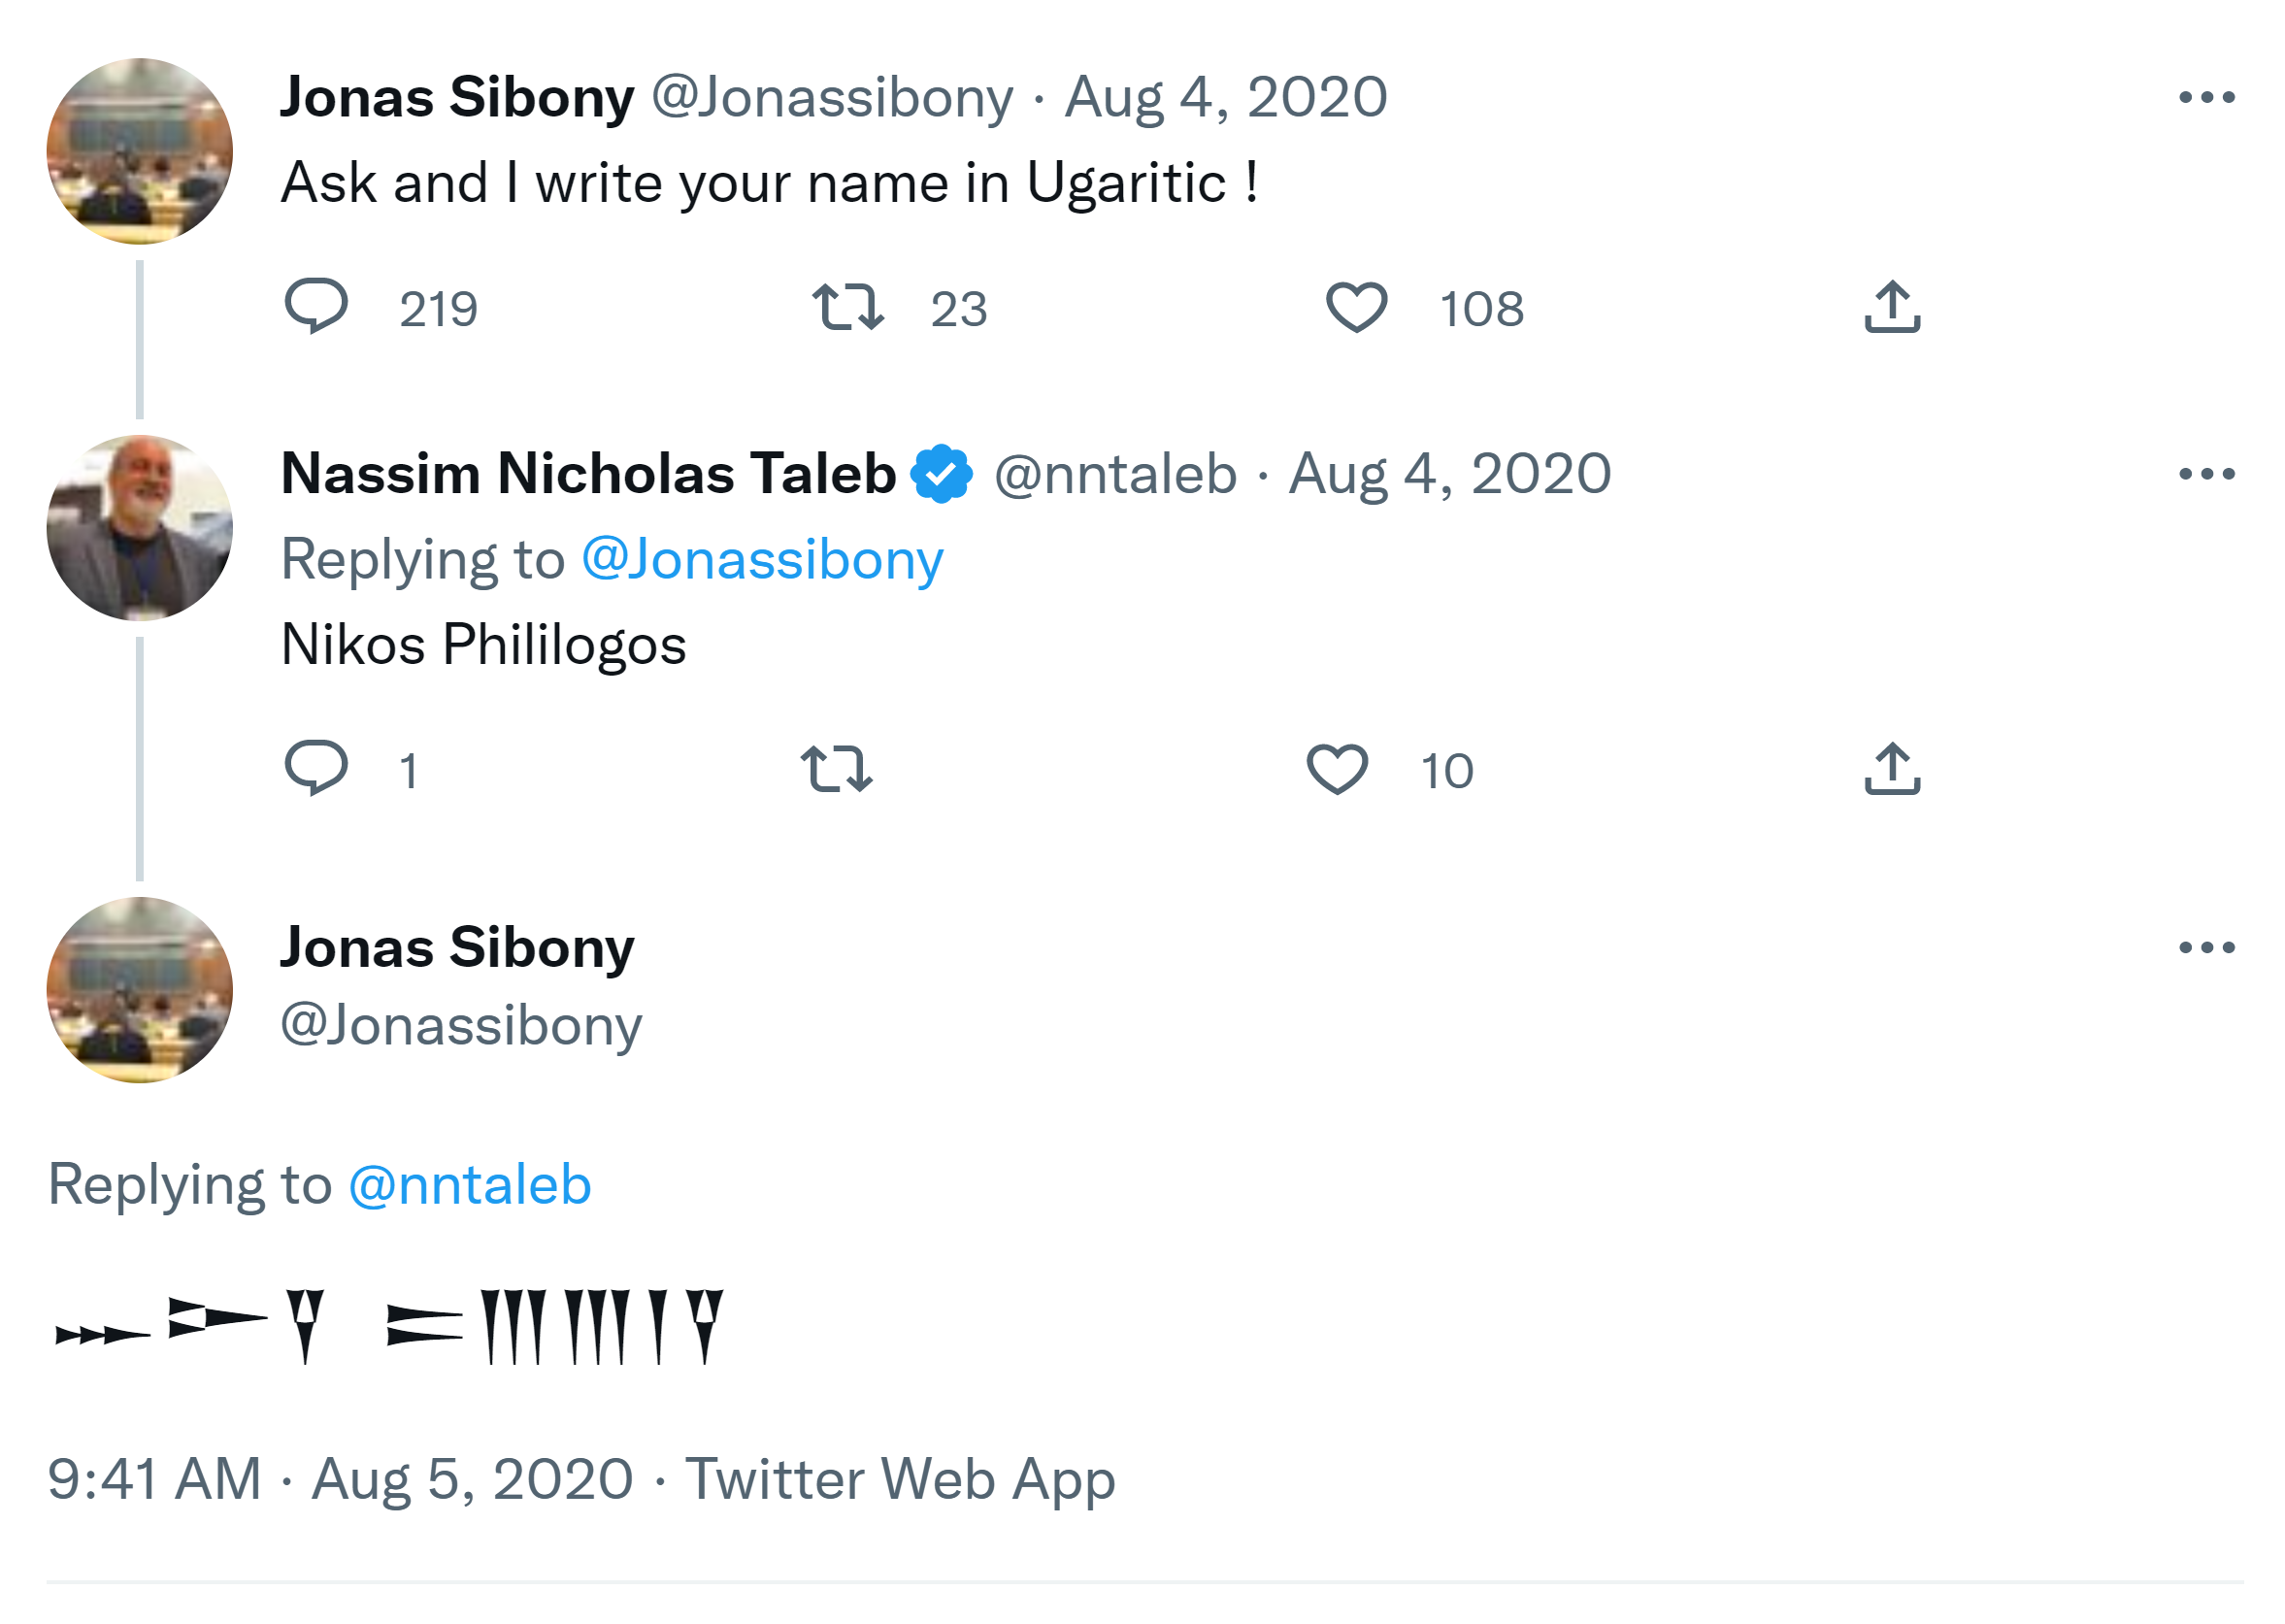
Task: Open more options on Taleb's tweet
Action: 2206,473
